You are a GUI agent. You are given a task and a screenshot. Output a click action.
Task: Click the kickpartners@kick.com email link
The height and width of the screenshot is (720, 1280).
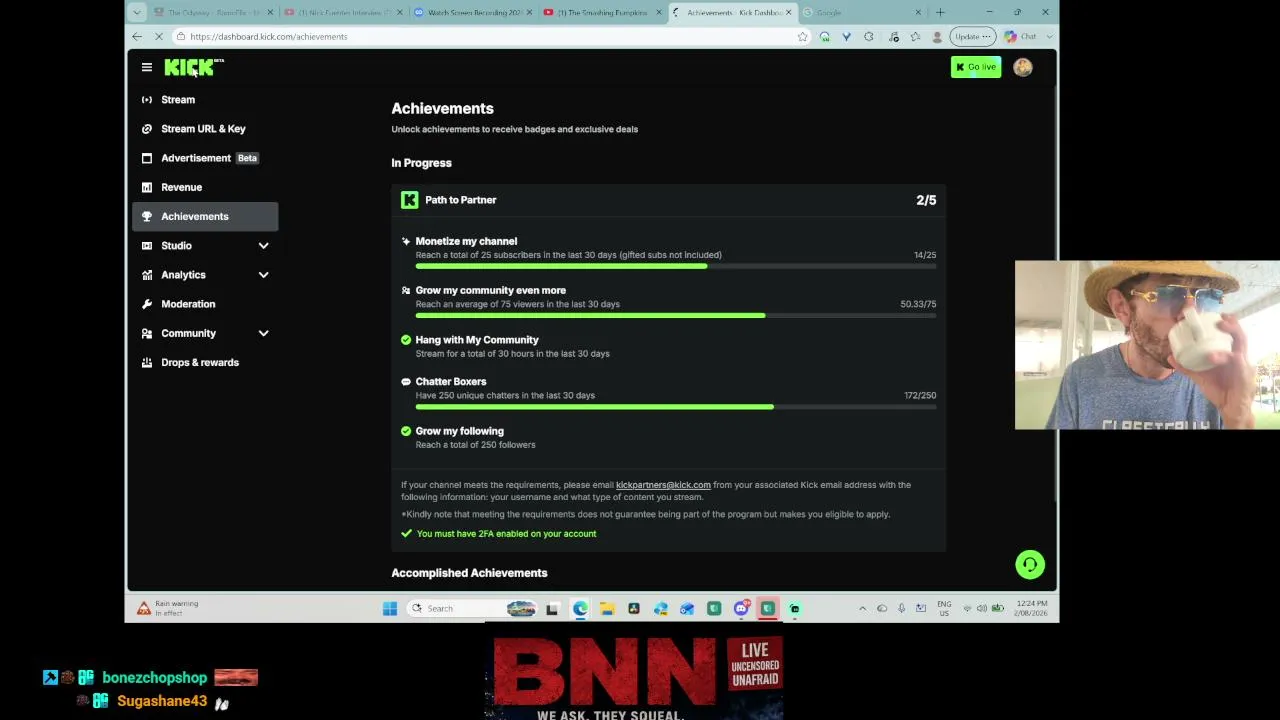pos(663,485)
